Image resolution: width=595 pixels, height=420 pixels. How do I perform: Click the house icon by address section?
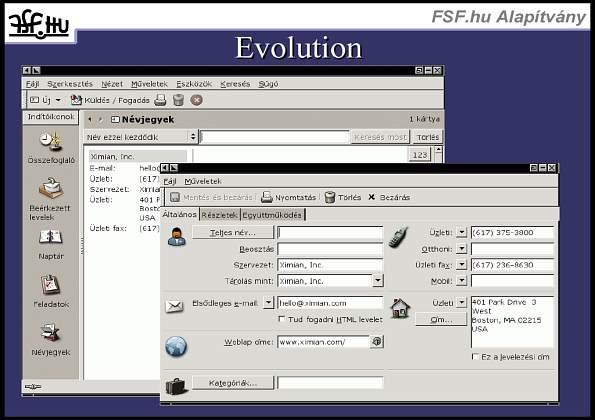pos(400,308)
